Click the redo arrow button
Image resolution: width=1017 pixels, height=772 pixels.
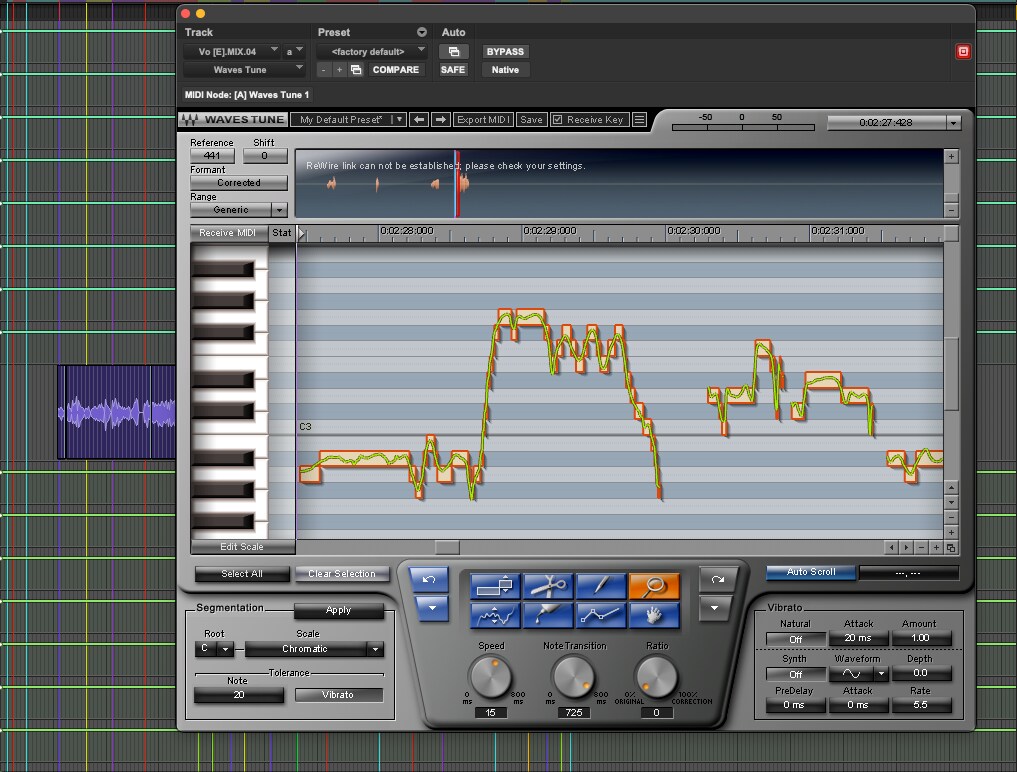717,579
